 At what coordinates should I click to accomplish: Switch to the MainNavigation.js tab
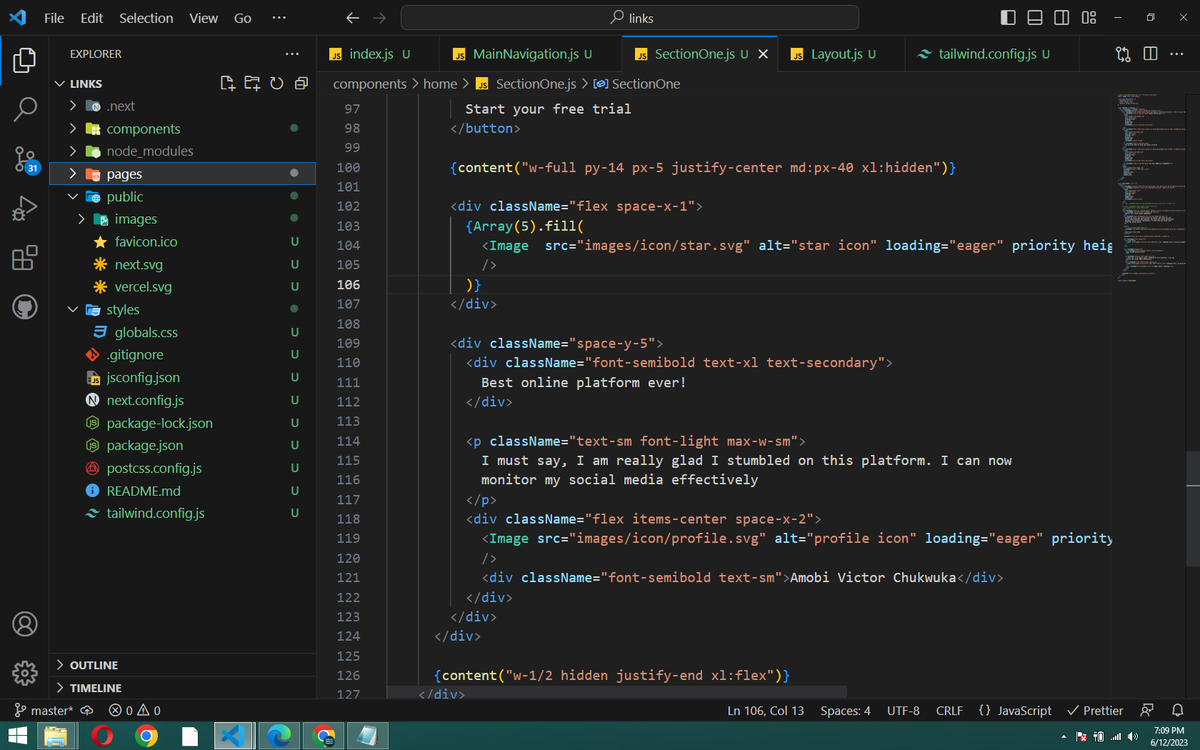click(x=532, y=54)
